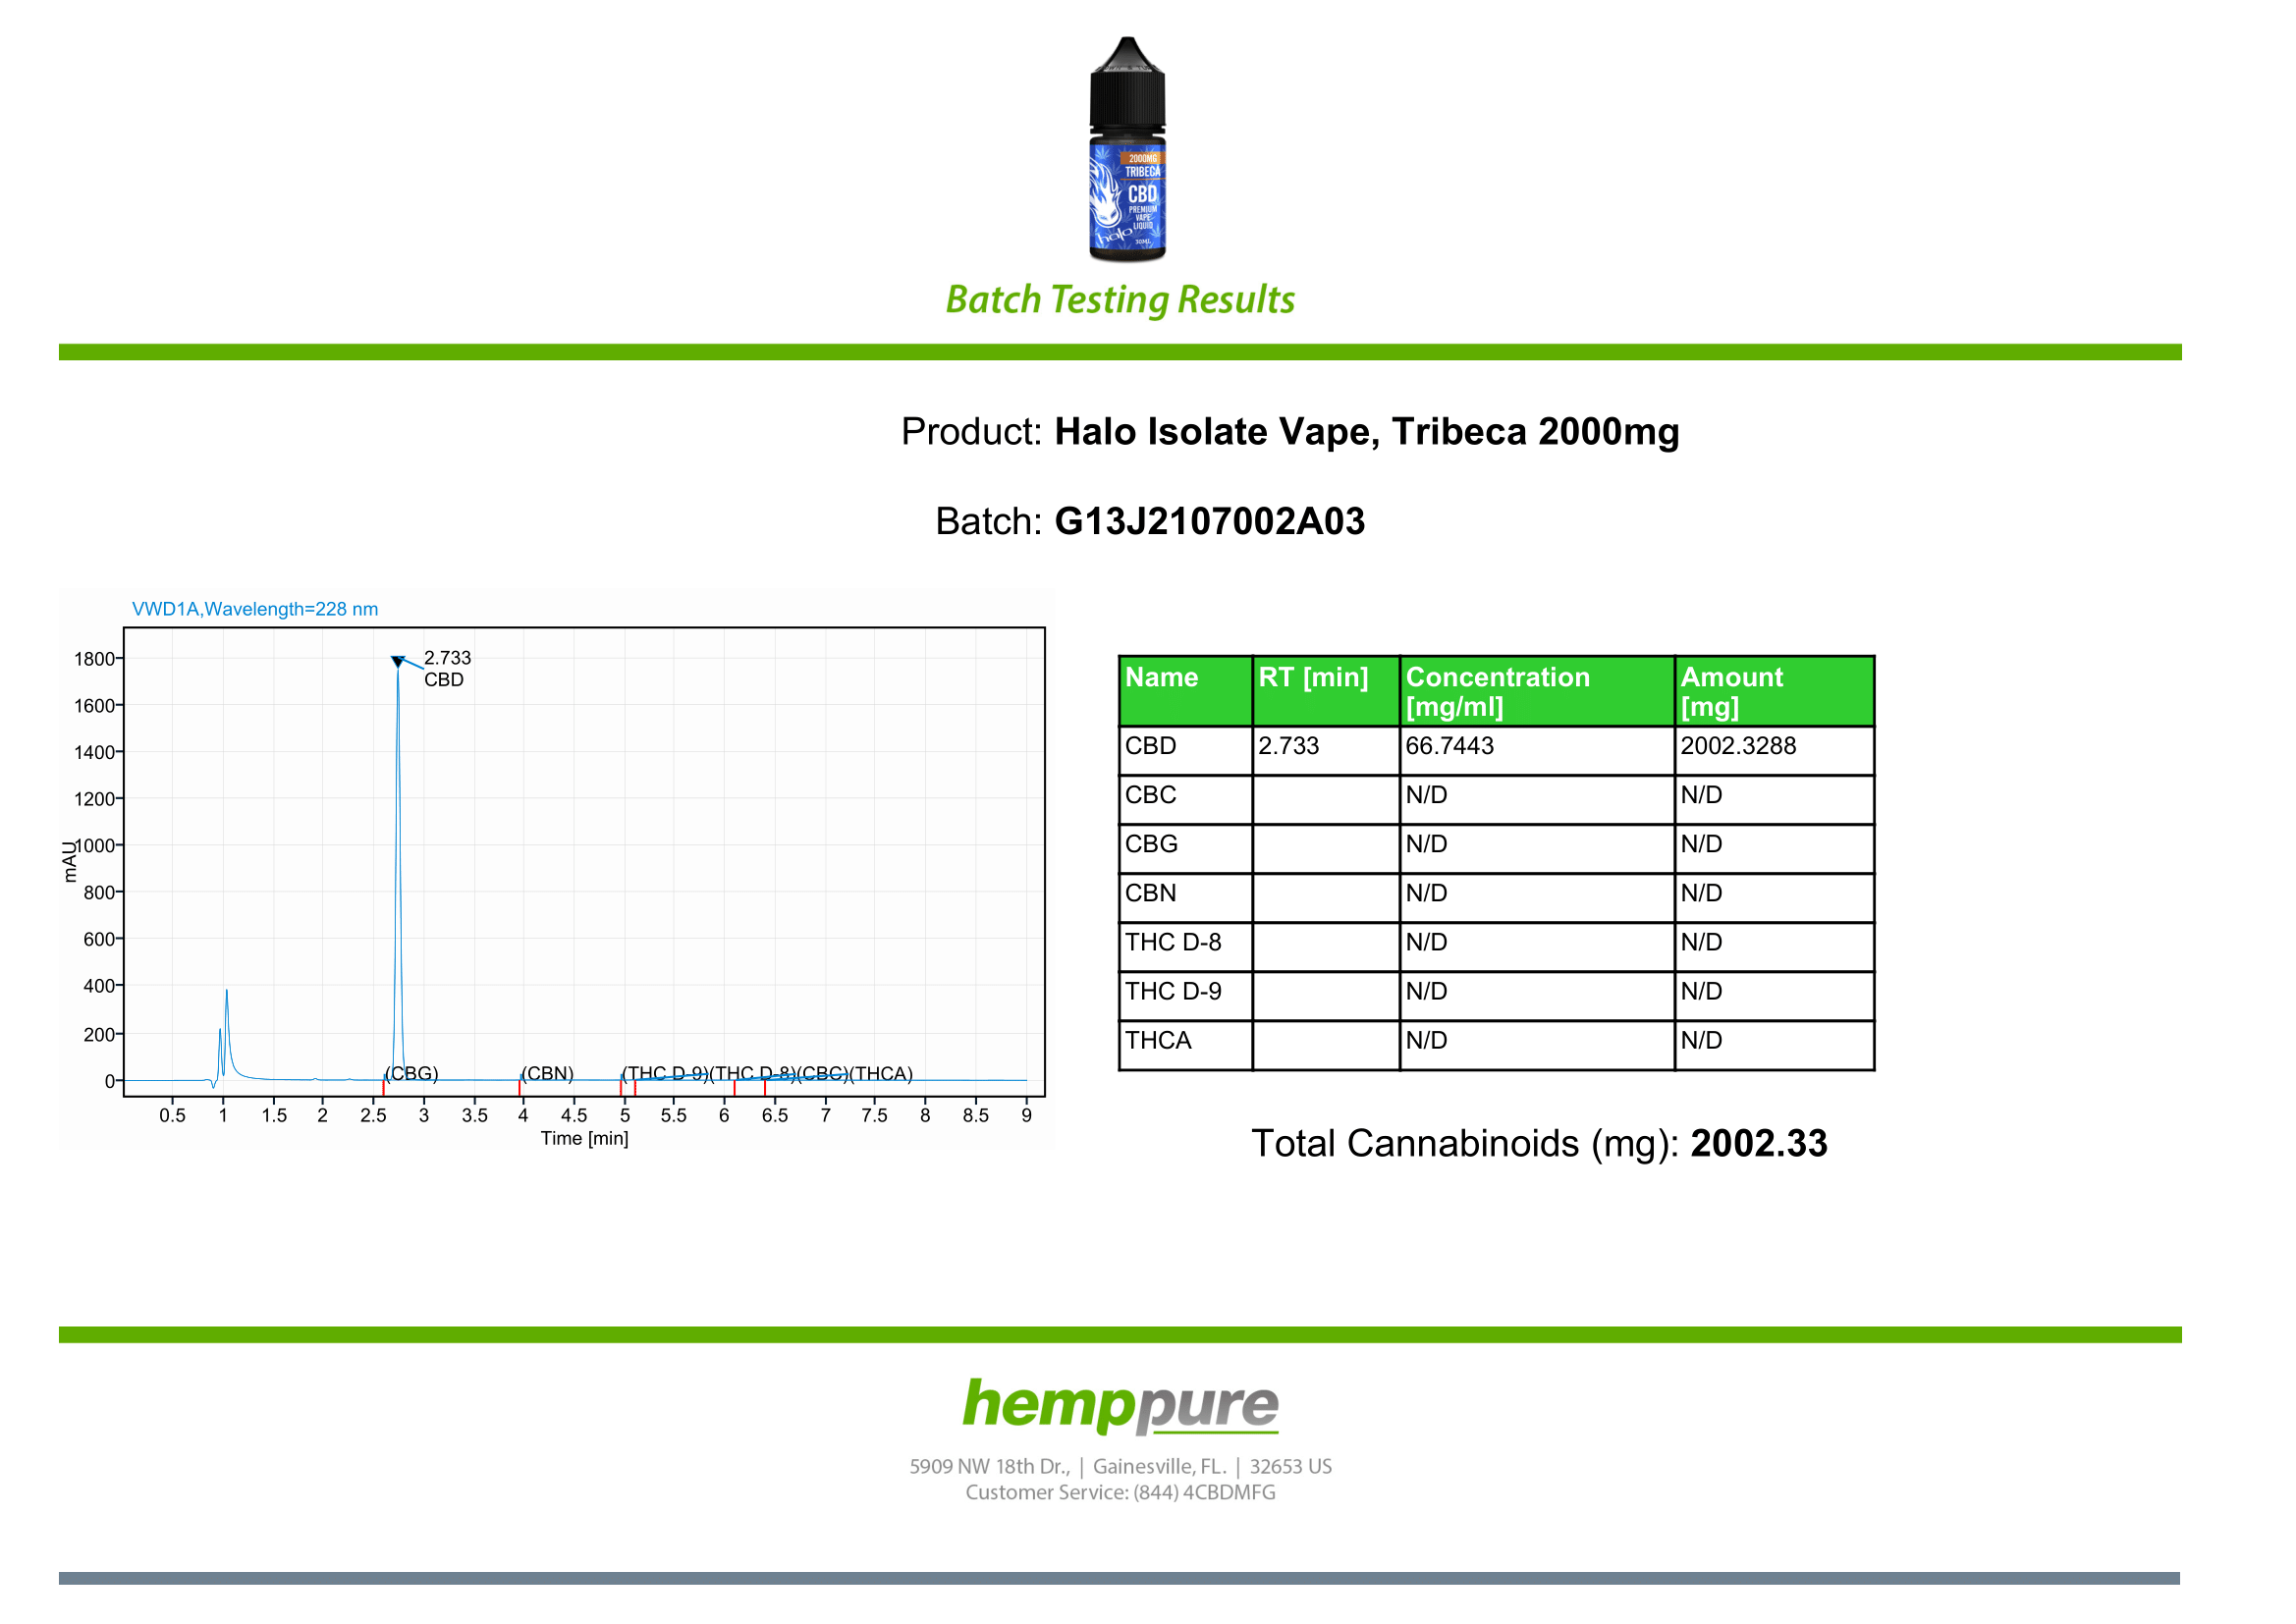Click the 'Name' table header
Screen dimensions: 2296x1624
pyautogui.click(x=1185, y=691)
